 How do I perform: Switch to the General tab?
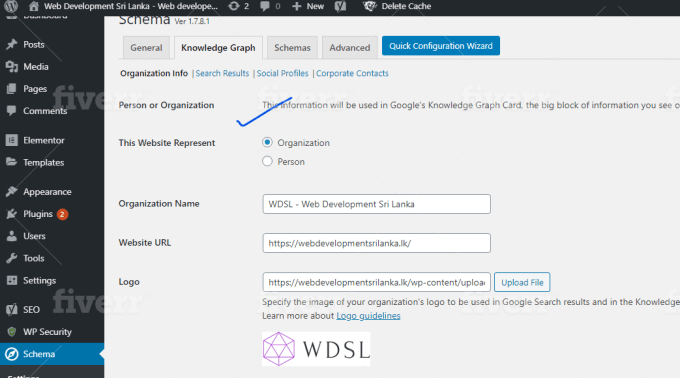pyautogui.click(x=146, y=48)
